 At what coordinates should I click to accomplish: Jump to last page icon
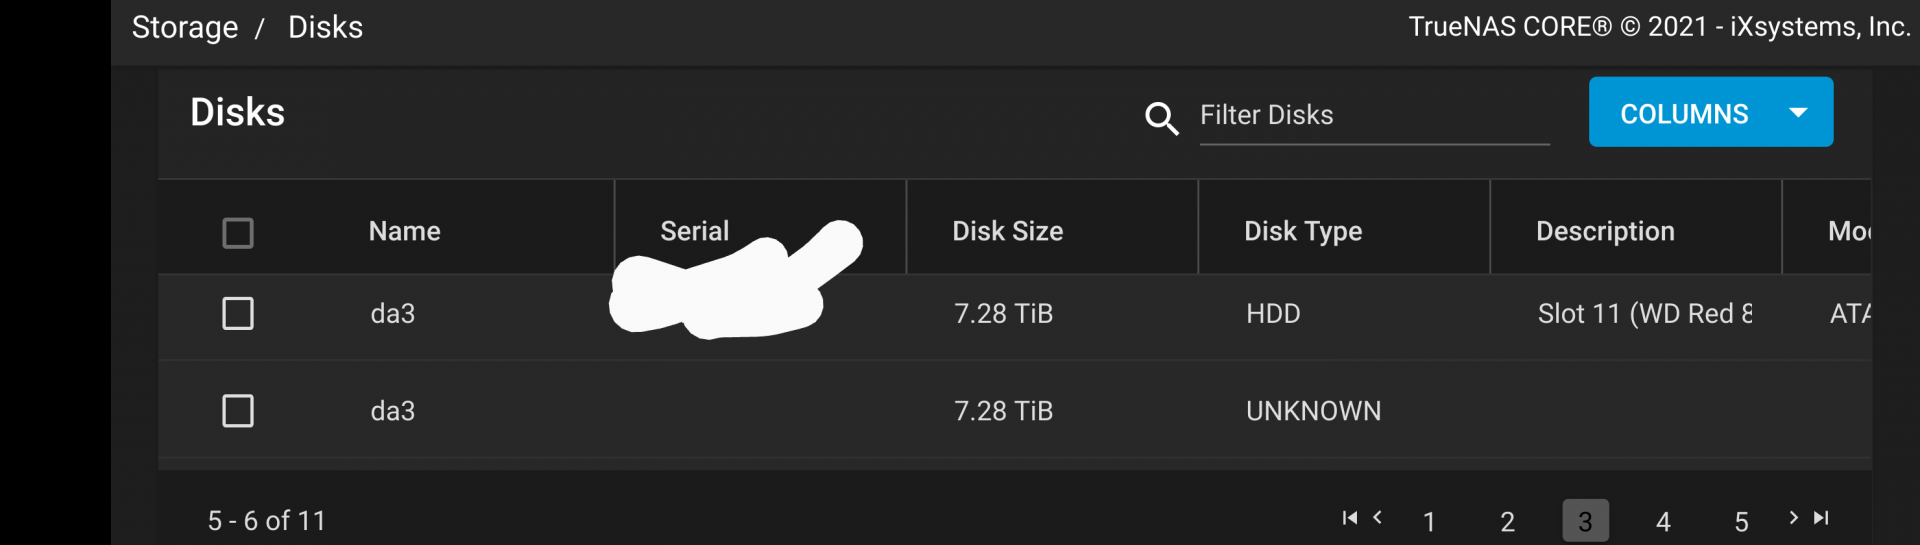(1821, 518)
